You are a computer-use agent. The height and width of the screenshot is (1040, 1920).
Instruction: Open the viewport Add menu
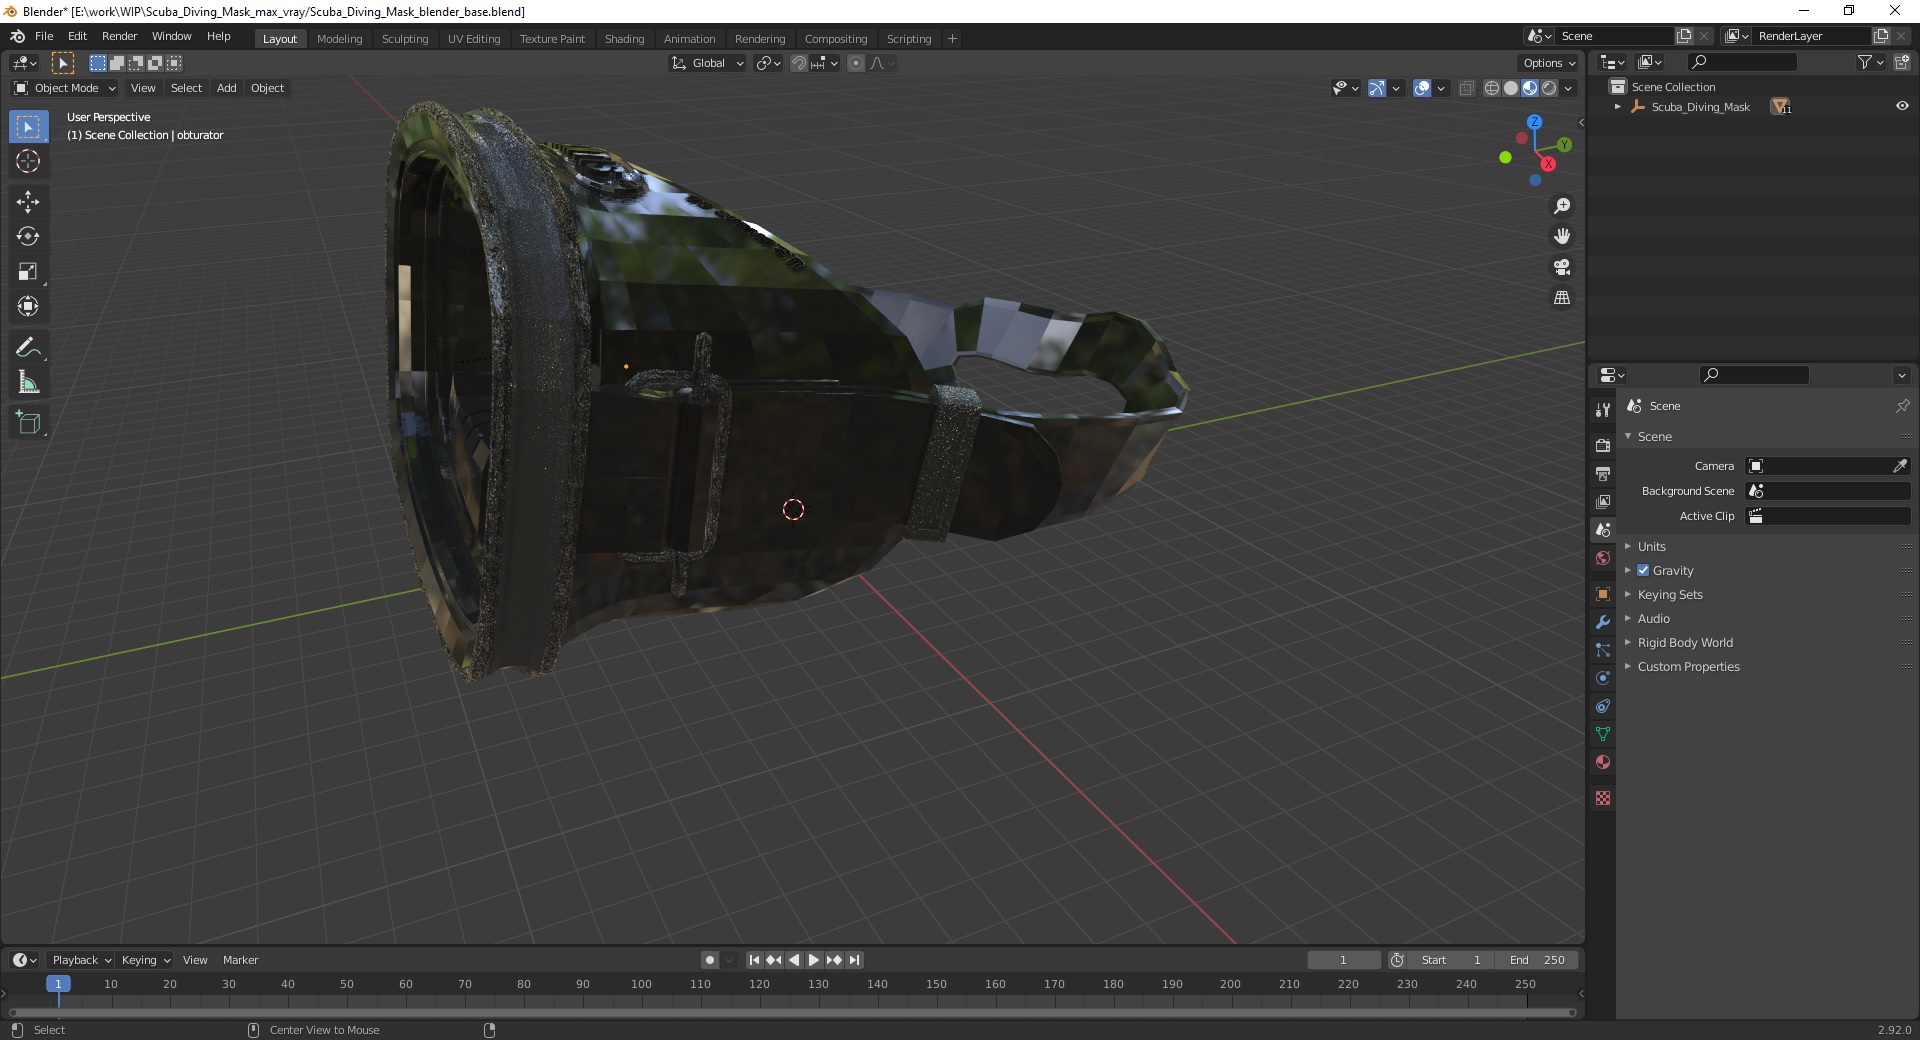[x=227, y=88]
